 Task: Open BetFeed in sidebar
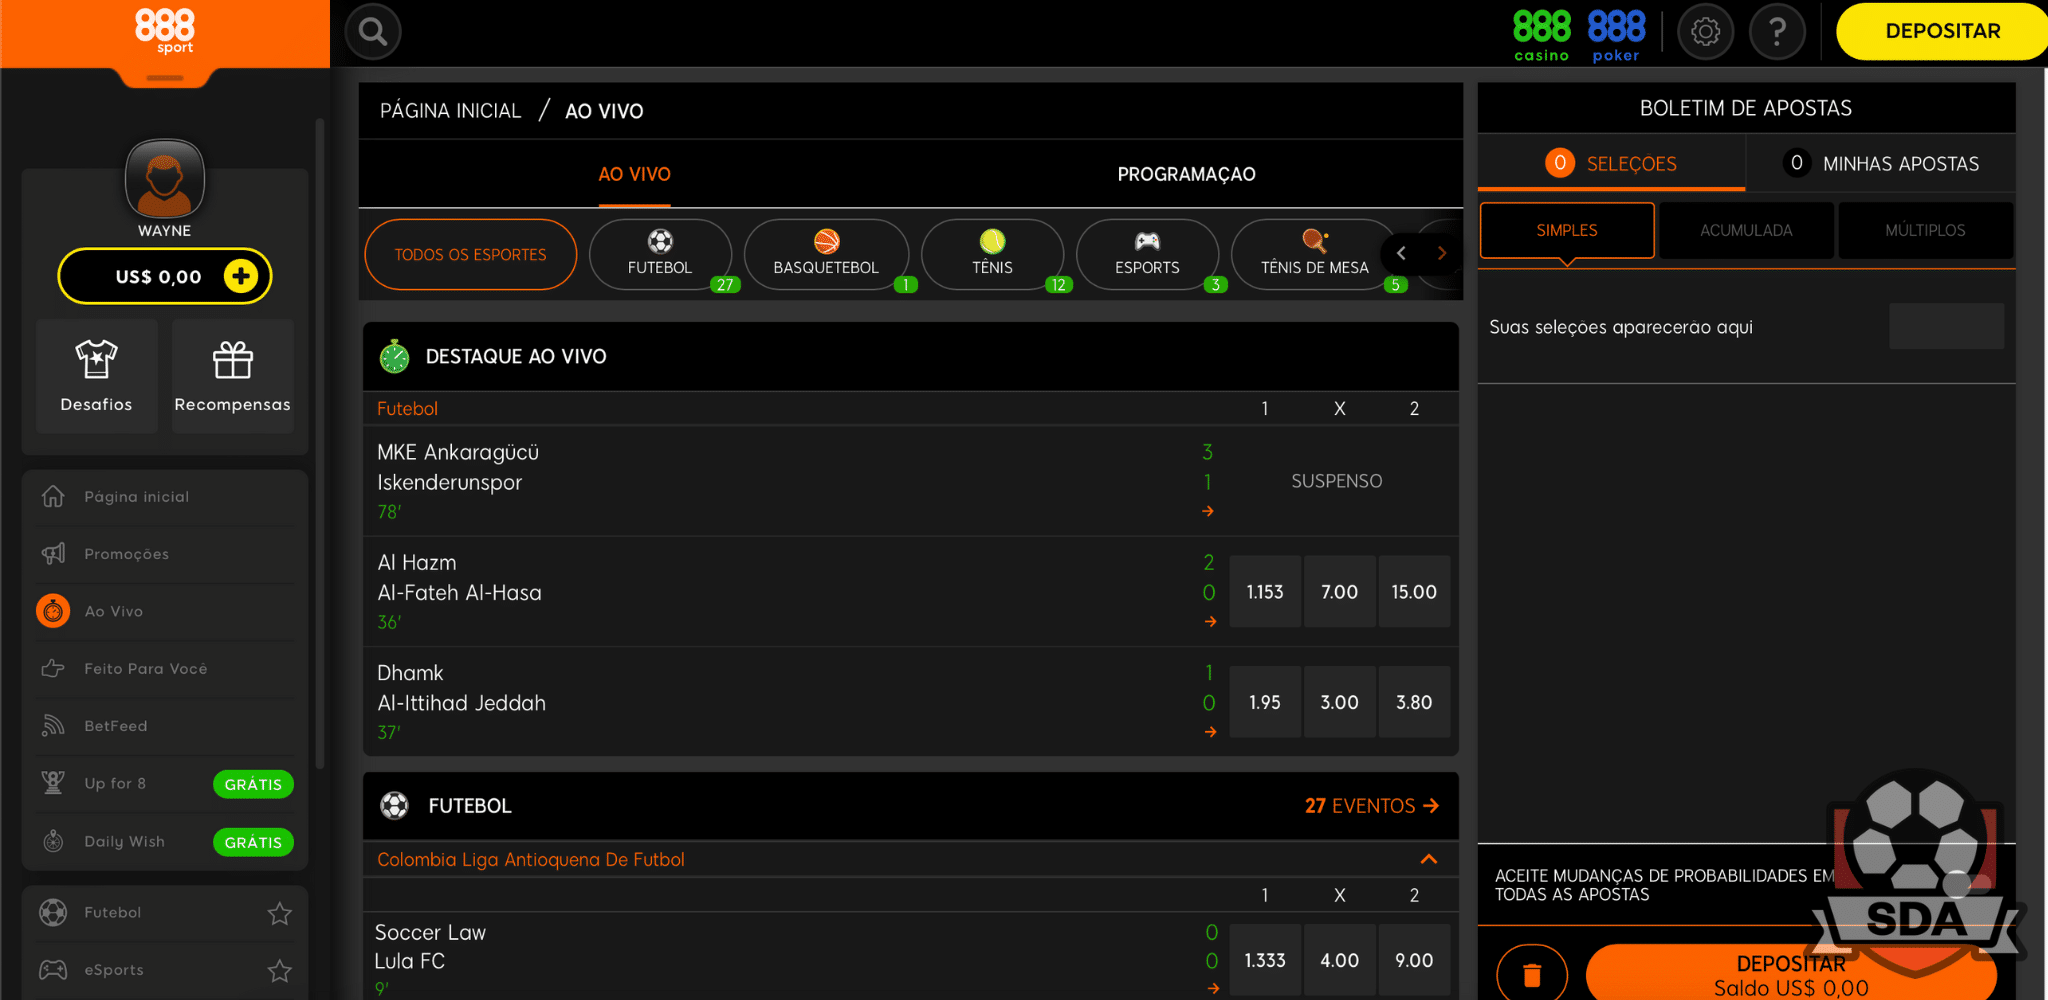coord(165,726)
